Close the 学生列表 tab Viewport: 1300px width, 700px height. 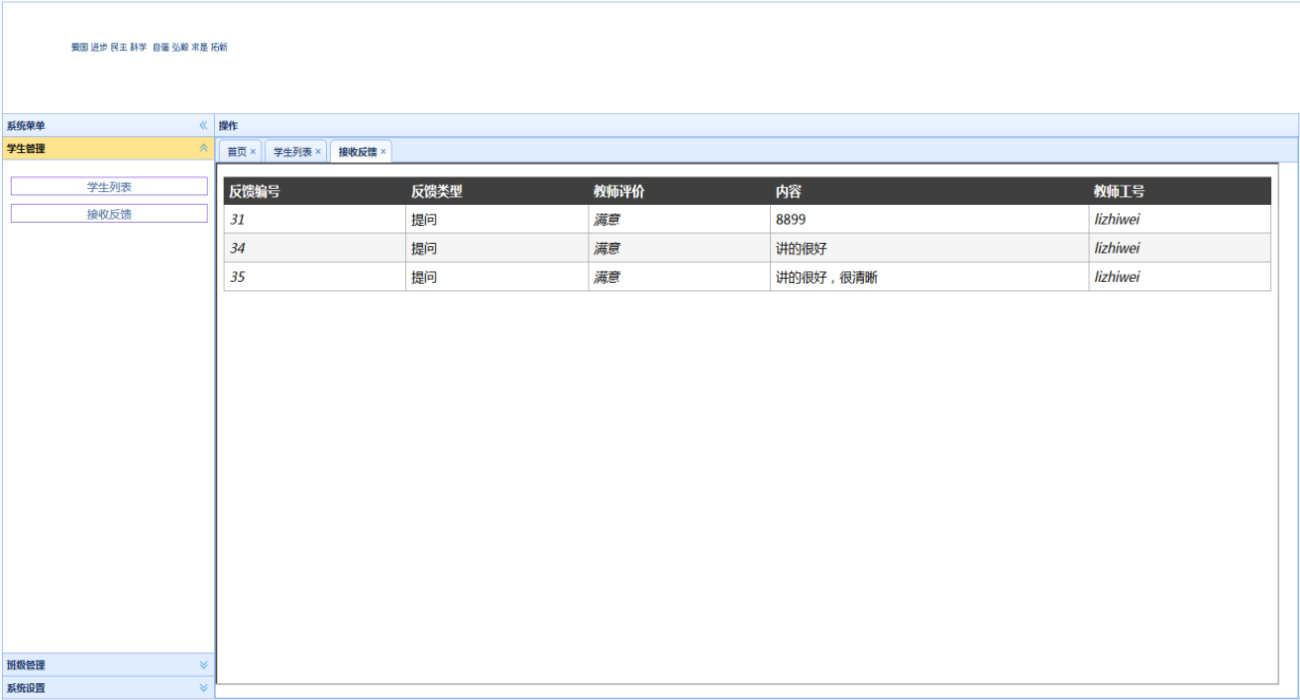coord(318,151)
